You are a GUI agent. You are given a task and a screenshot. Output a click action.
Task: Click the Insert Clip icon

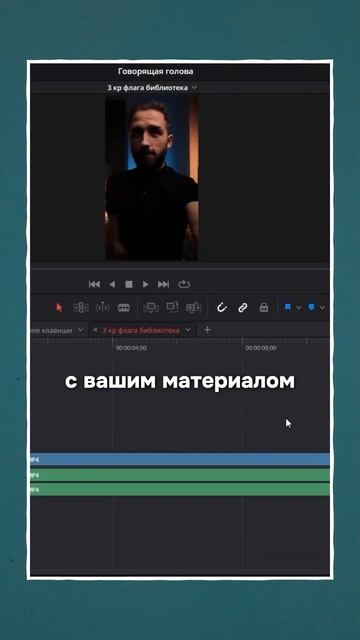pyautogui.click(x=151, y=307)
